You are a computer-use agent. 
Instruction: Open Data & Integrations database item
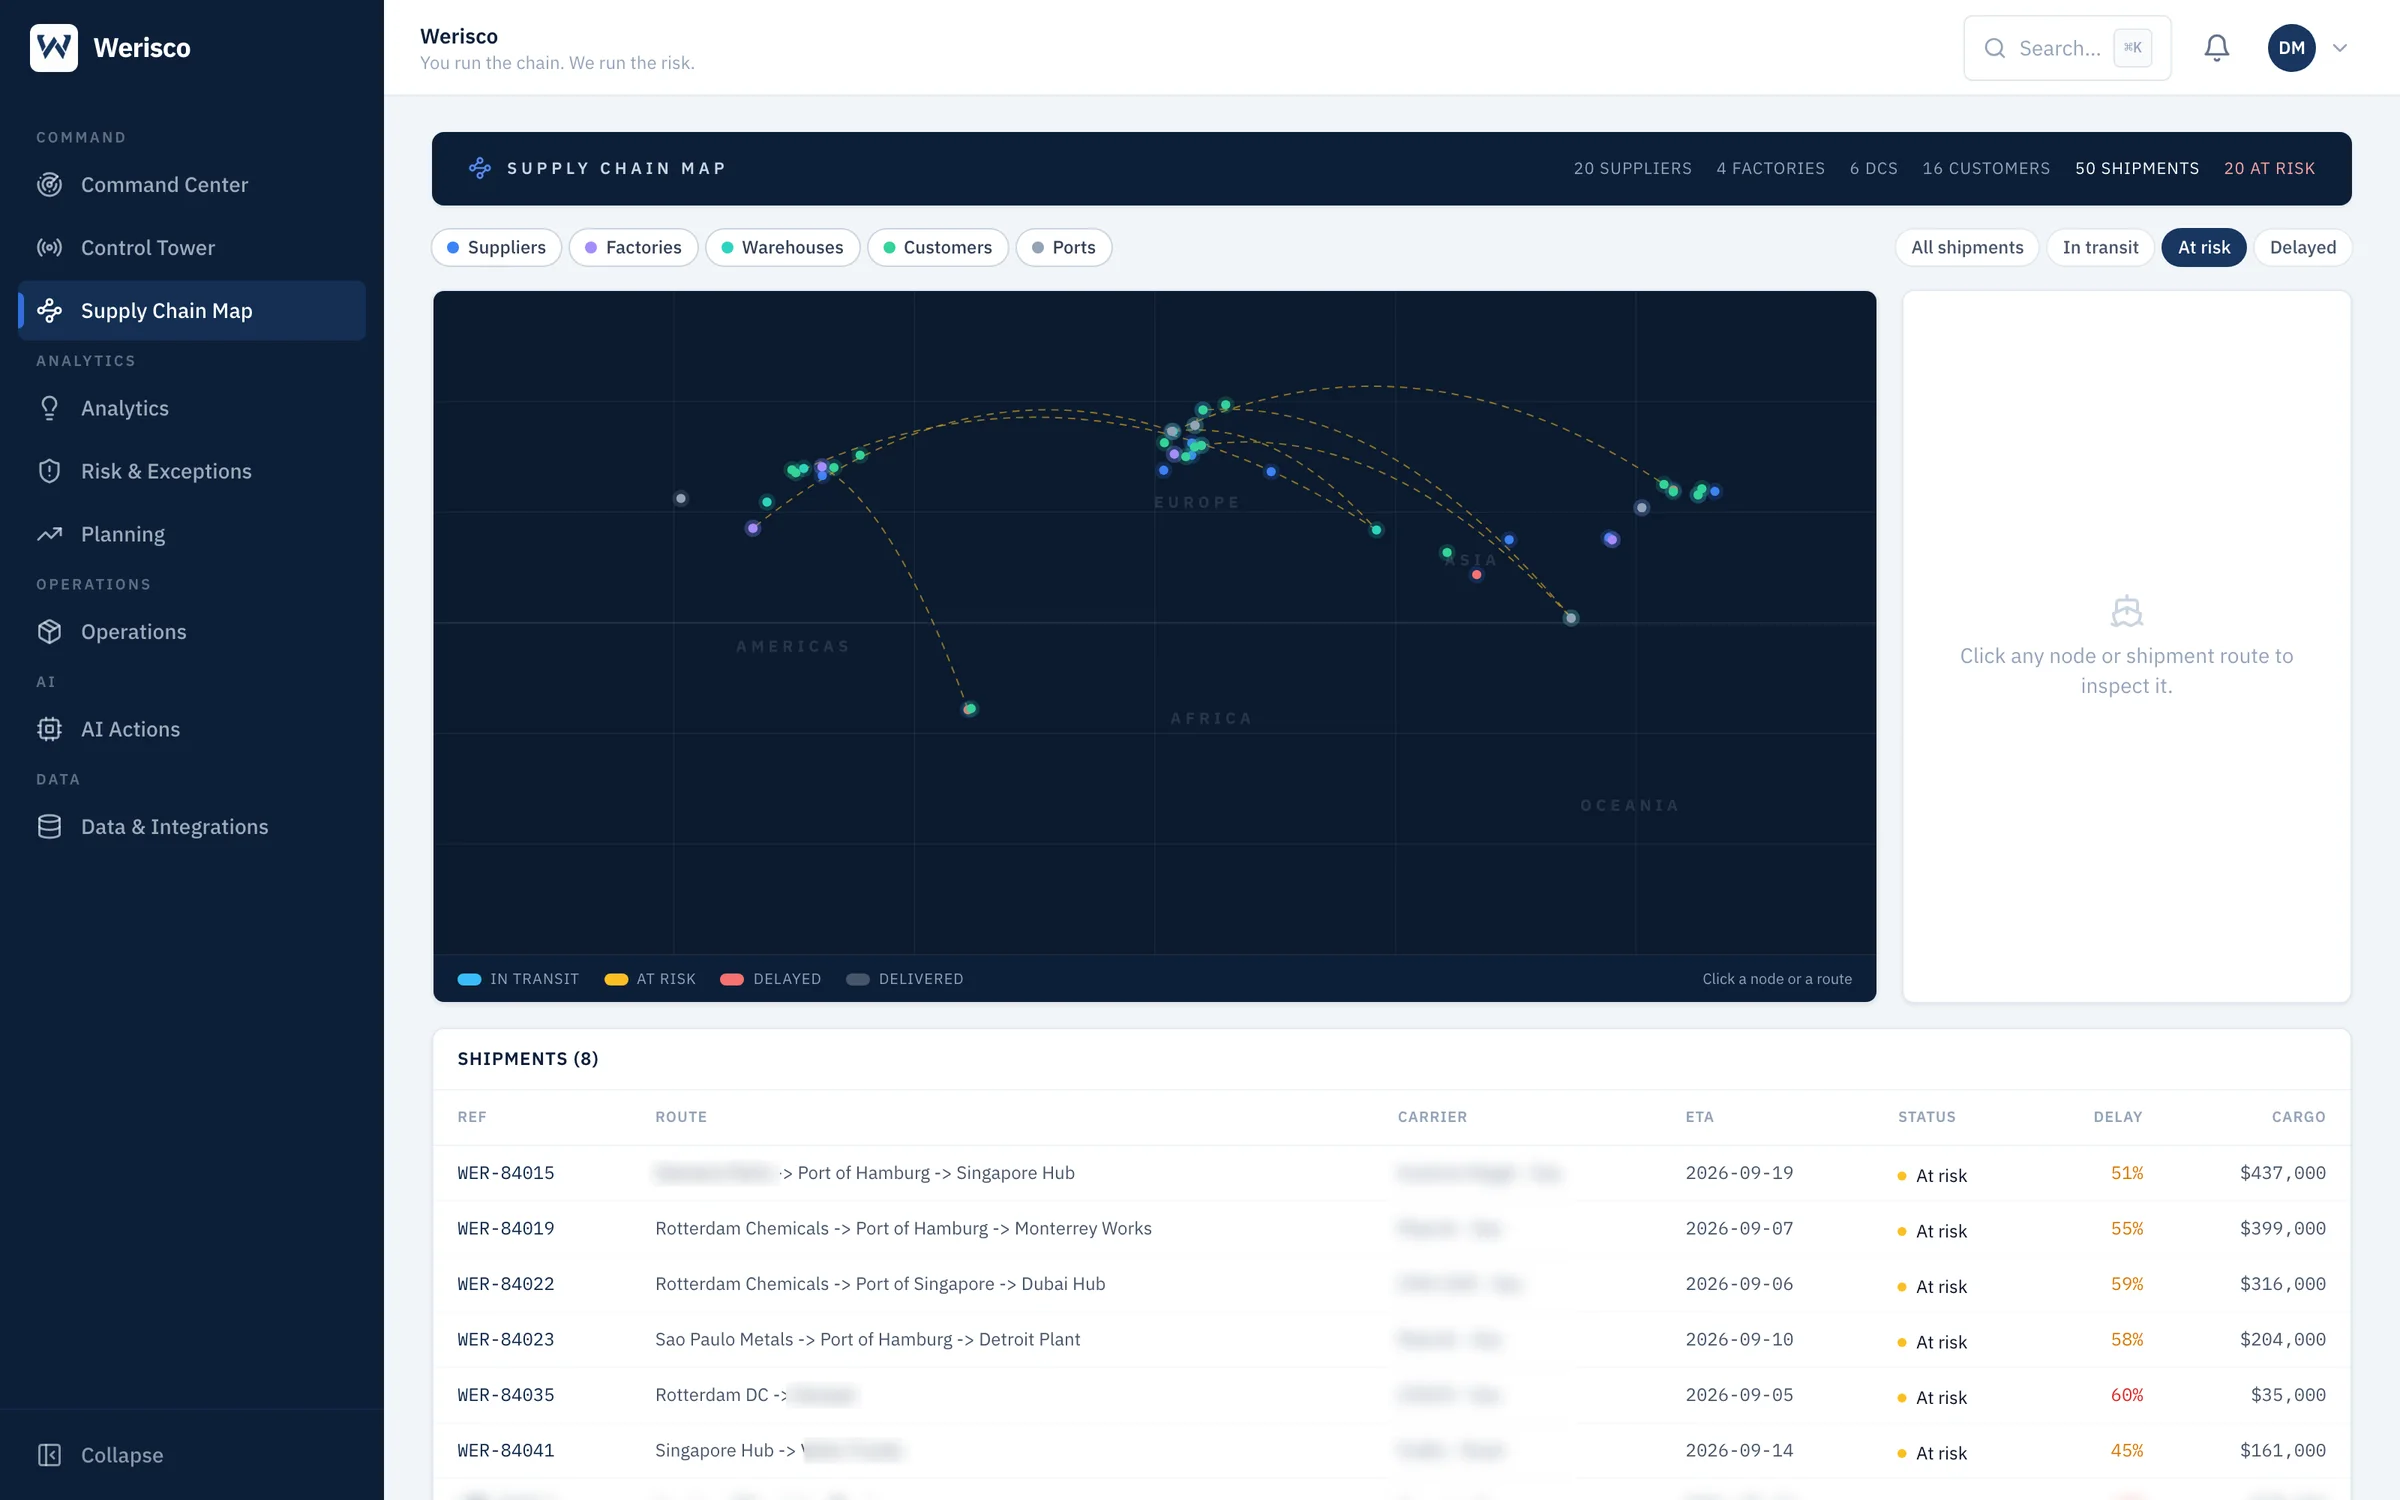(192, 827)
